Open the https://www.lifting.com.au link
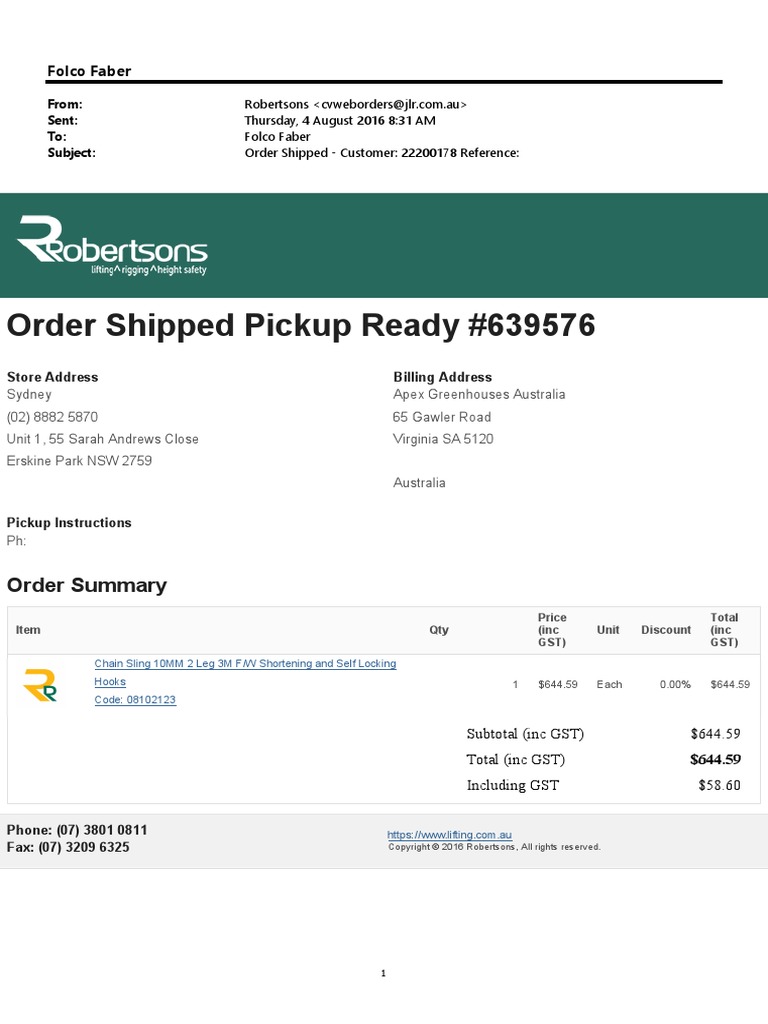The height and width of the screenshot is (1024, 768). coord(449,834)
